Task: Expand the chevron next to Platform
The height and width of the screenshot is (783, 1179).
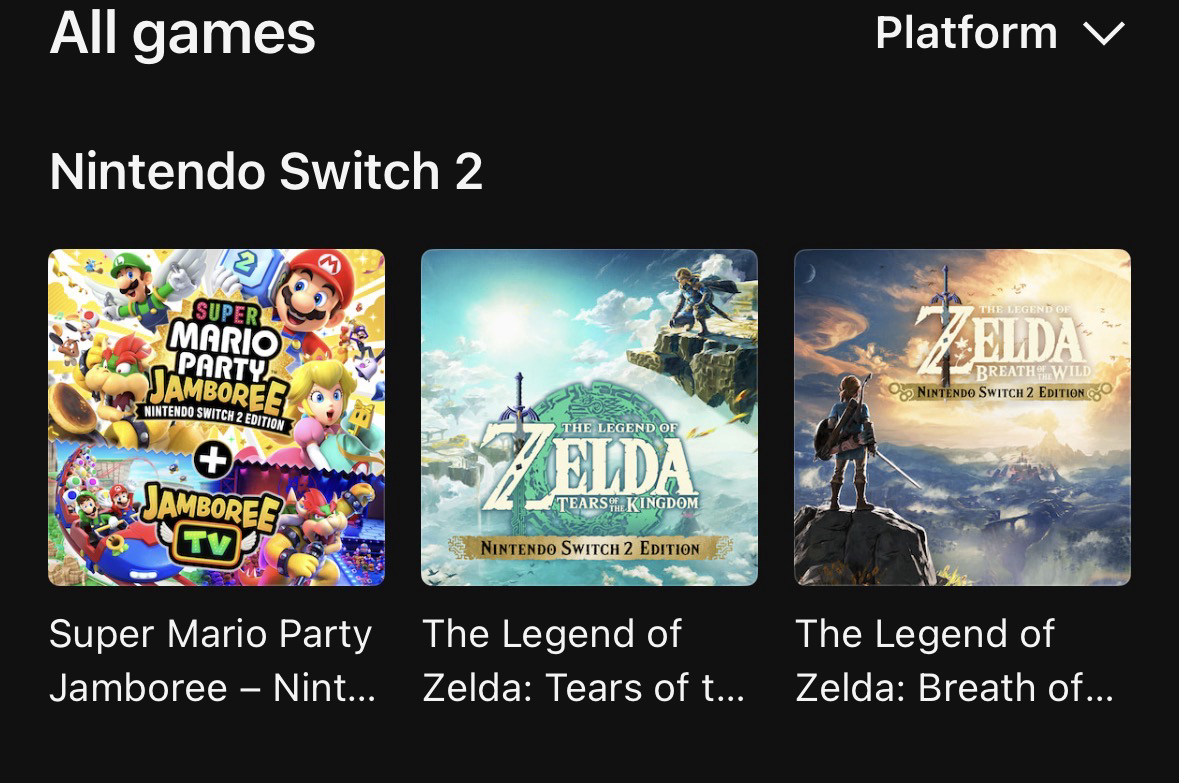Action: pyautogui.click(x=1104, y=35)
